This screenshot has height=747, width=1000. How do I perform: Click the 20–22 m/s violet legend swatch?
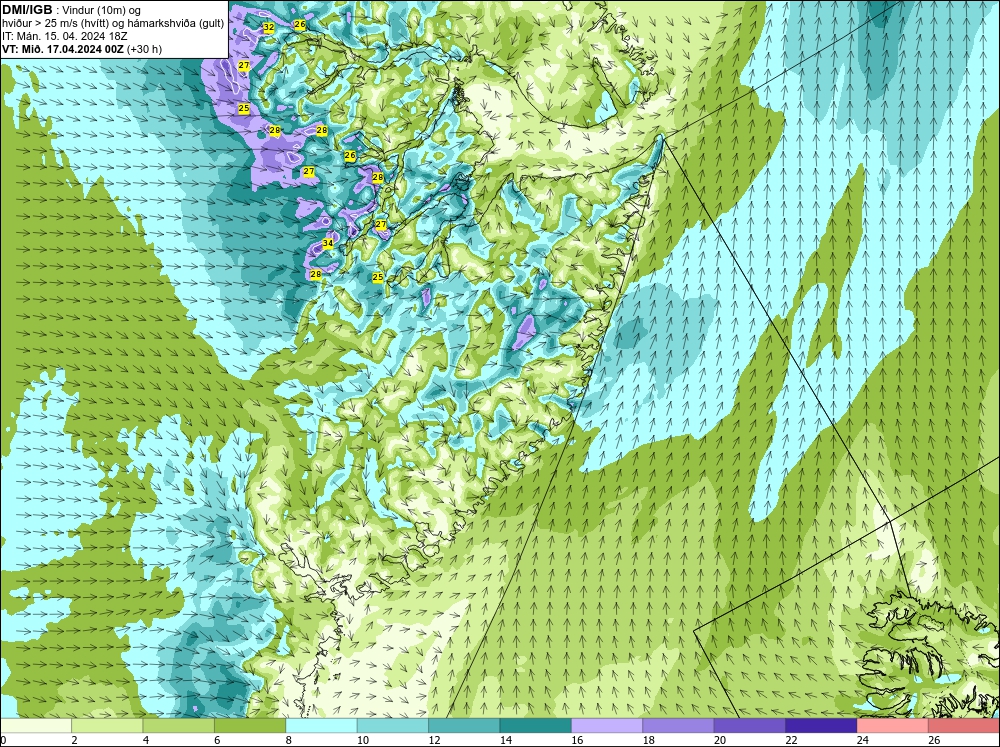coord(750,725)
